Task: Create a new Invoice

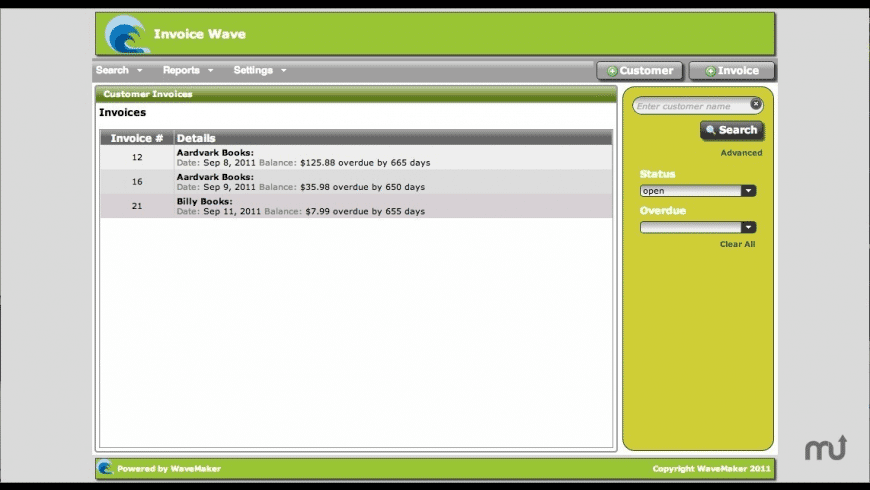Action: tap(731, 71)
